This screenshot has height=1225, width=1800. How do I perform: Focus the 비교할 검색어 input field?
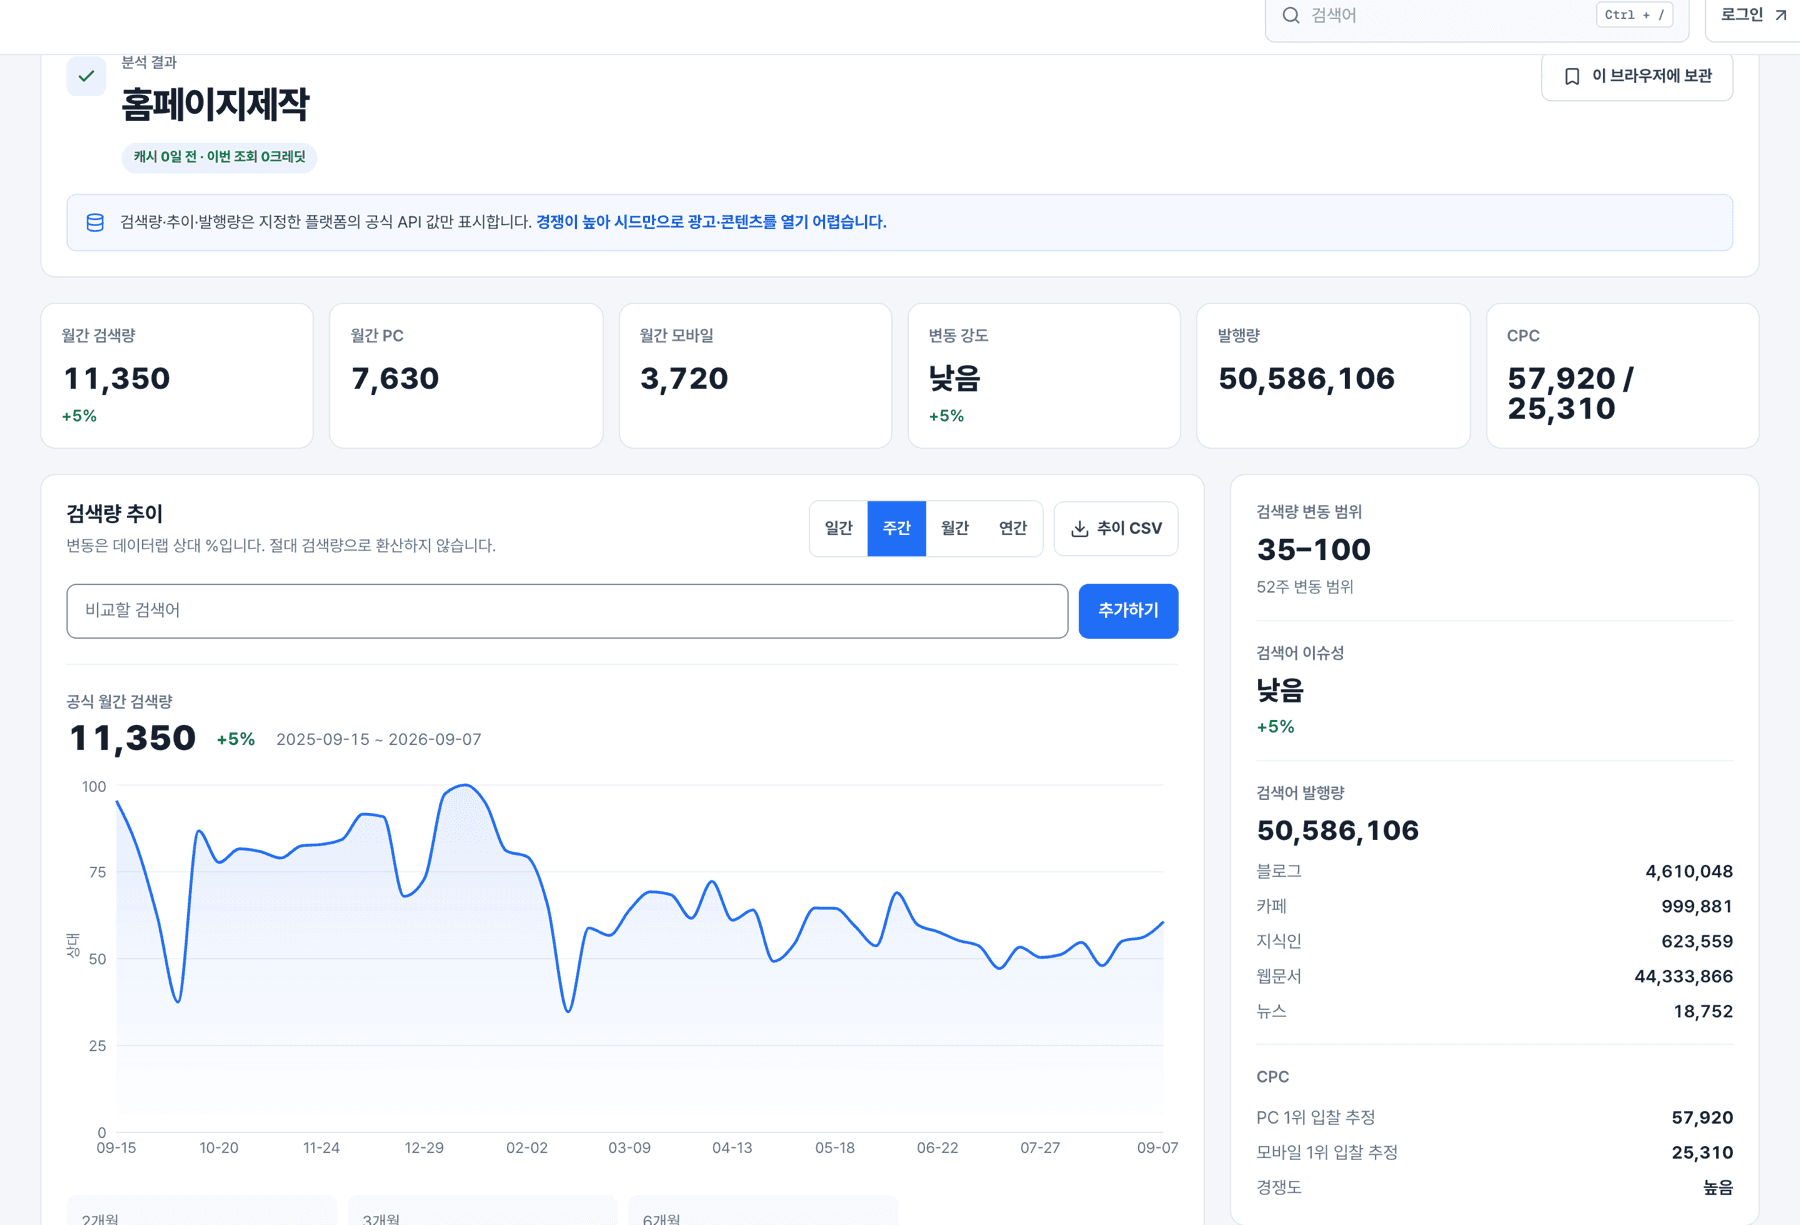[567, 610]
